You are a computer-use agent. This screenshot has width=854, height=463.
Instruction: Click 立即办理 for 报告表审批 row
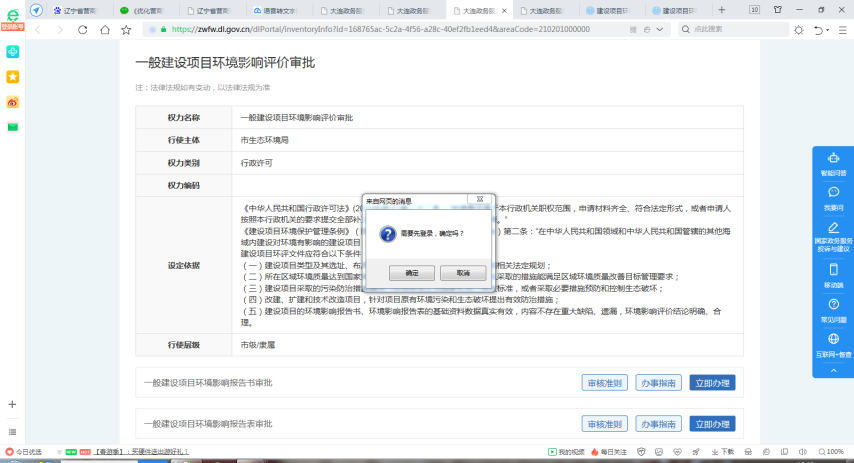712,424
